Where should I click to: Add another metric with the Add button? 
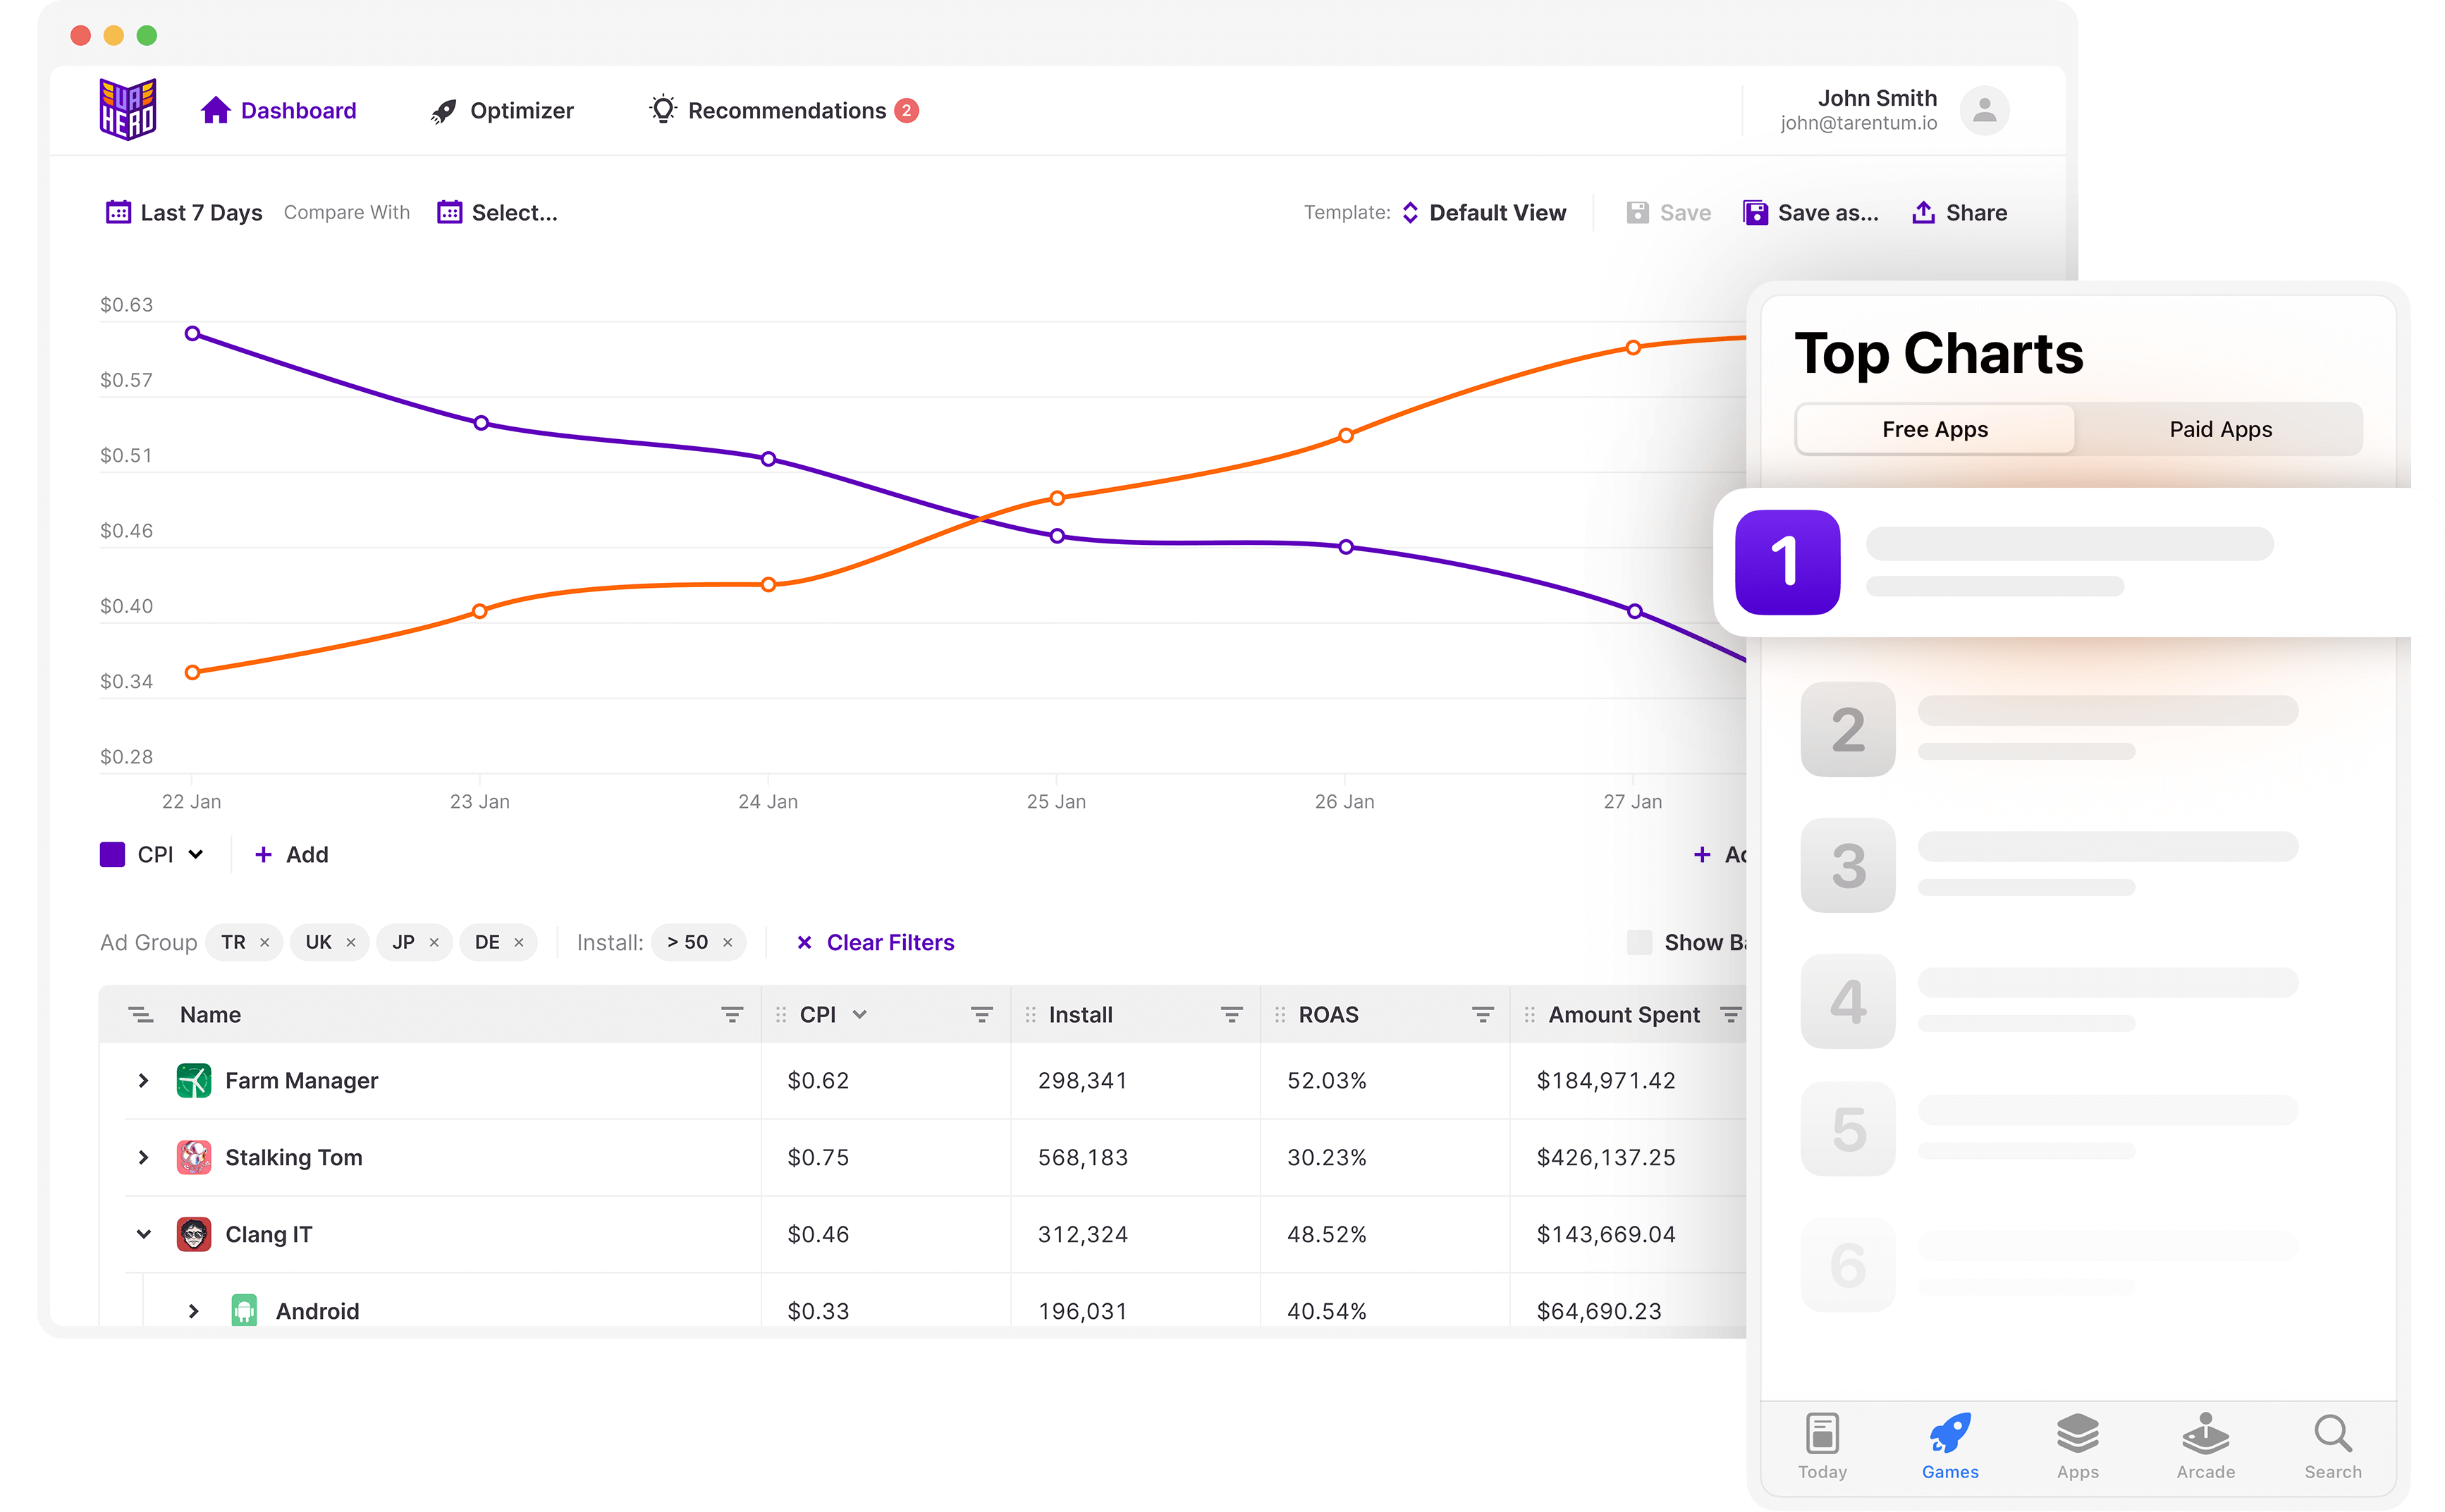pyautogui.click(x=291, y=854)
